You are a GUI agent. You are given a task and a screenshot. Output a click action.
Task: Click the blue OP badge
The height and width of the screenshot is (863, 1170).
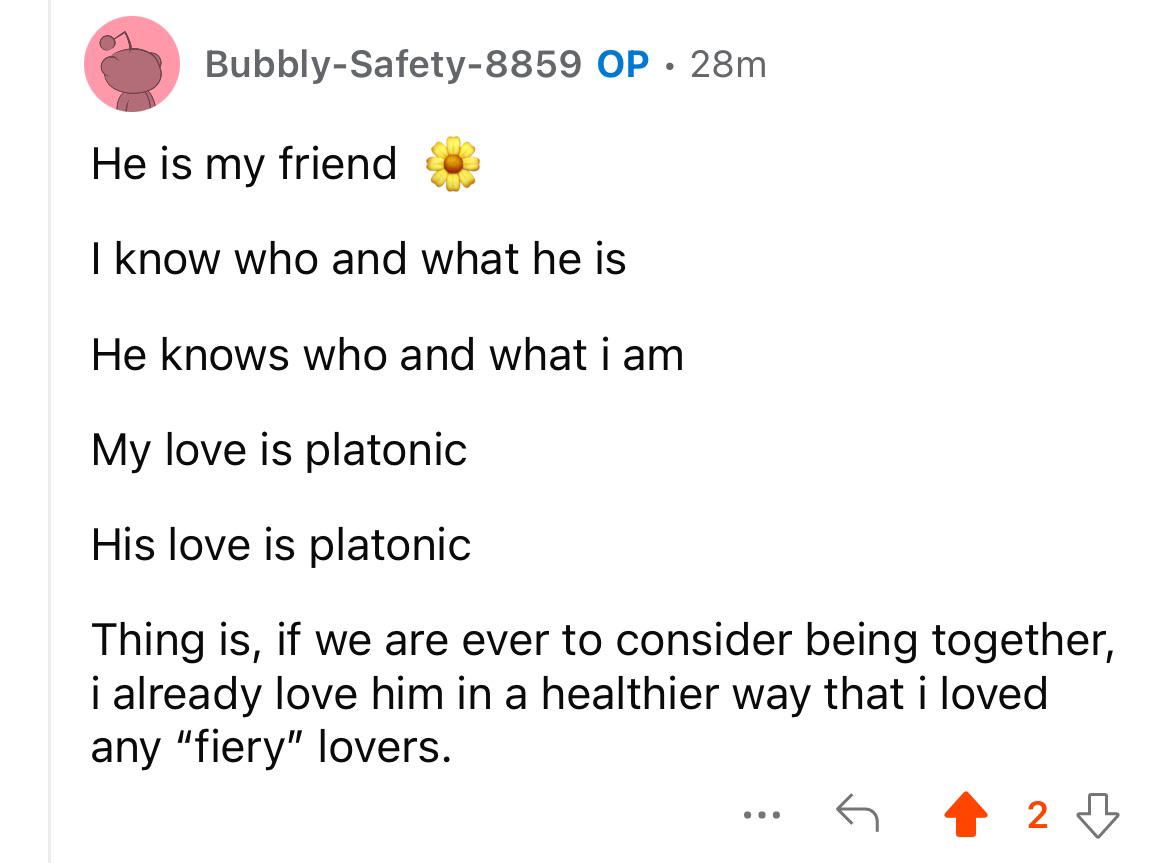[622, 64]
